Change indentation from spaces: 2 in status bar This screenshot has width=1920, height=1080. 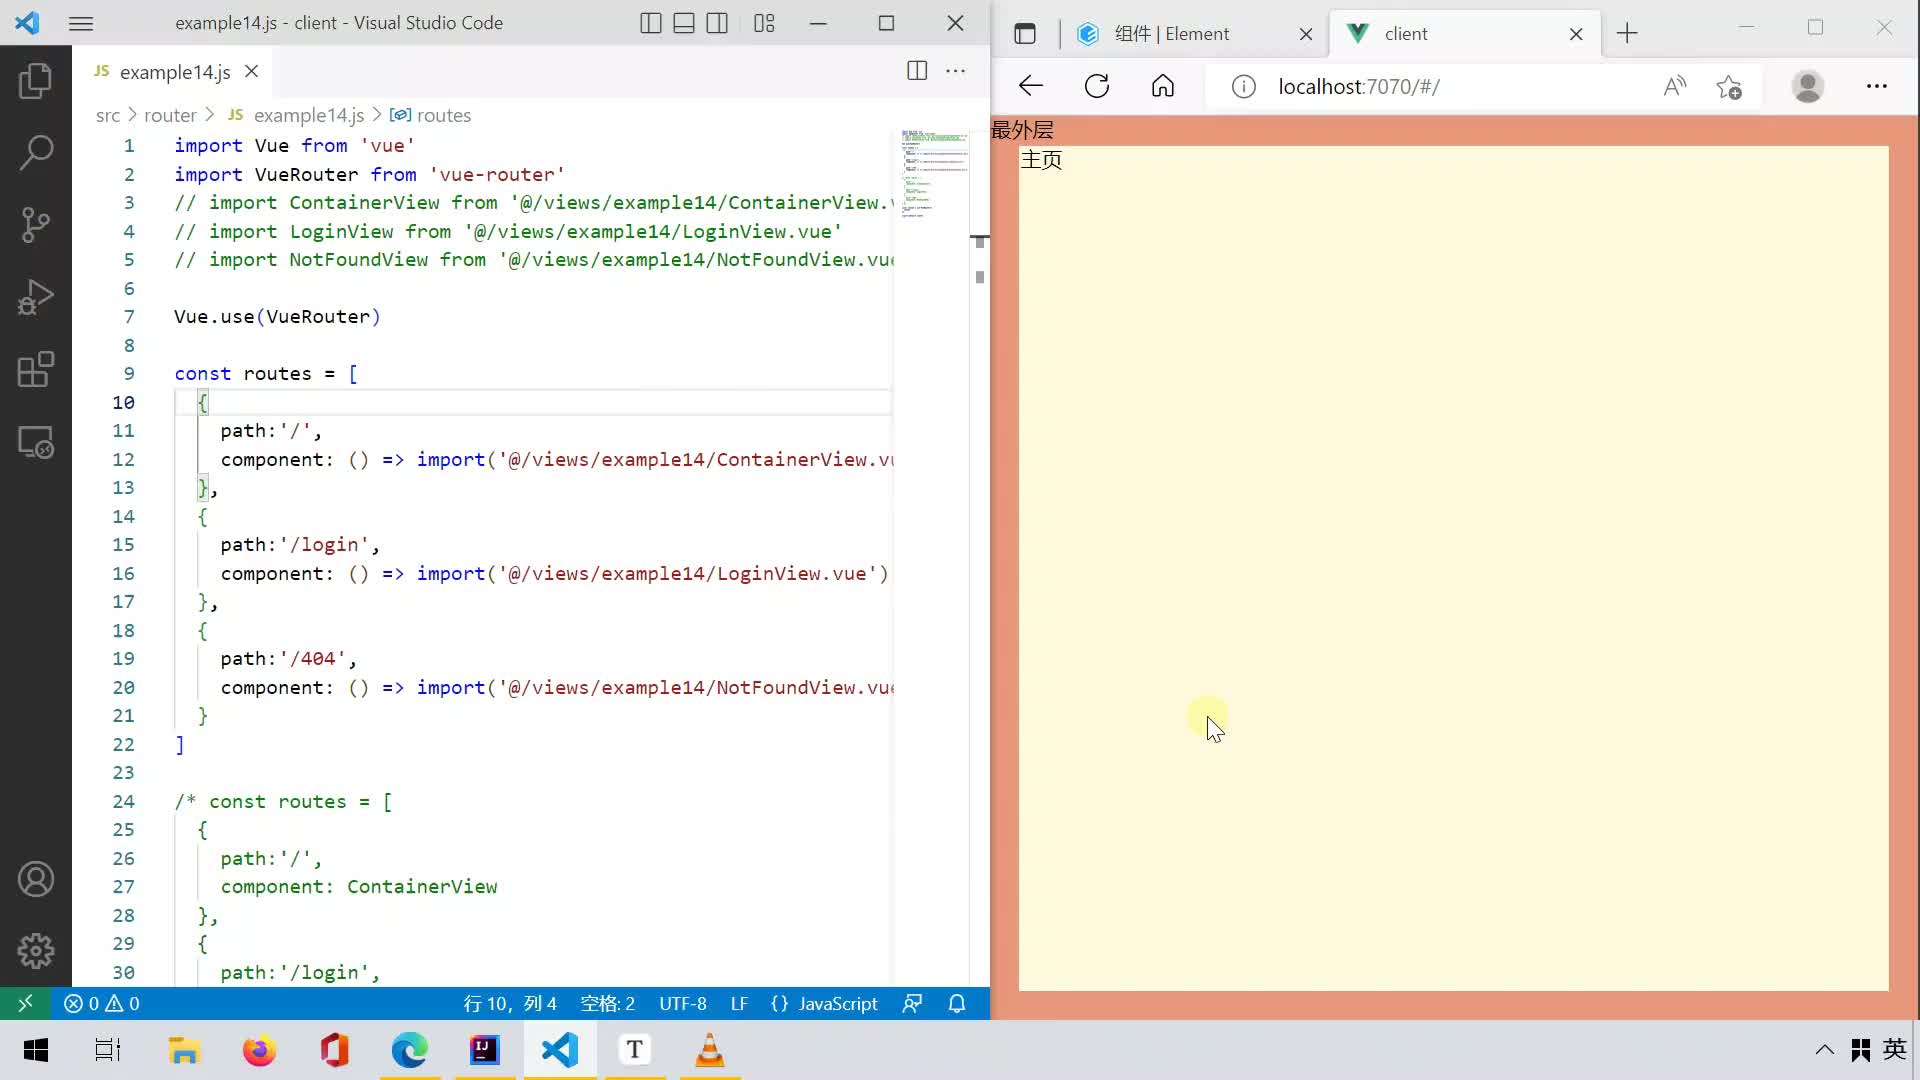point(608,1003)
